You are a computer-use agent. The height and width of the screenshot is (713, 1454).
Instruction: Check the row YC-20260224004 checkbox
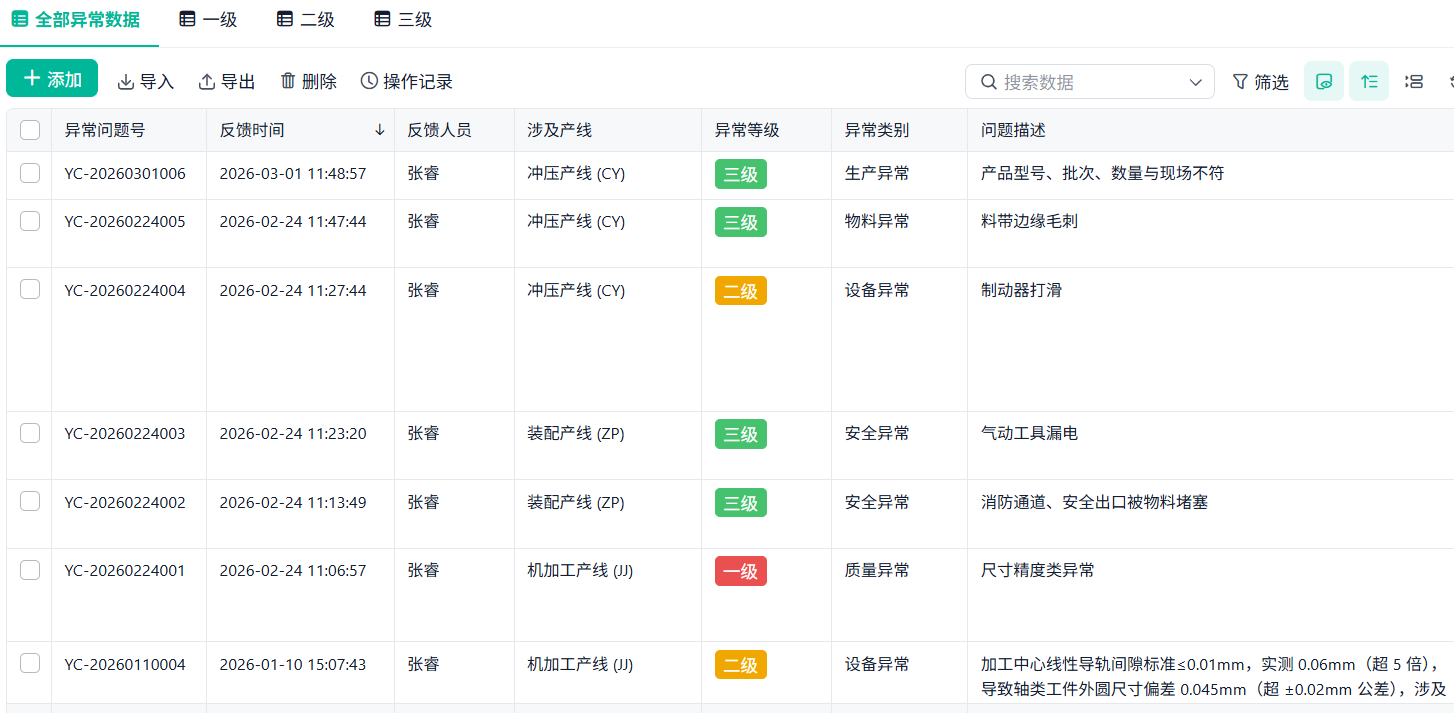tap(30, 289)
